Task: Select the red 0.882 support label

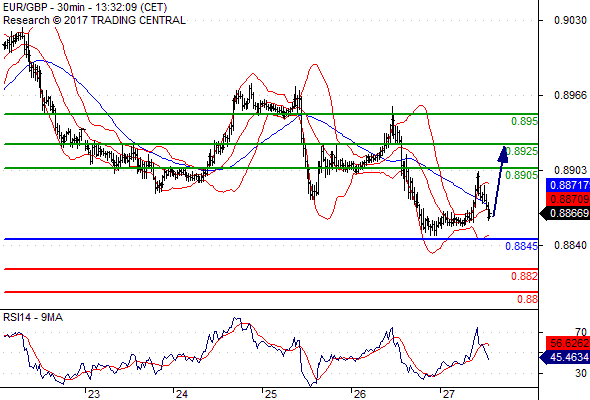Action: pyautogui.click(x=524, y=276)
